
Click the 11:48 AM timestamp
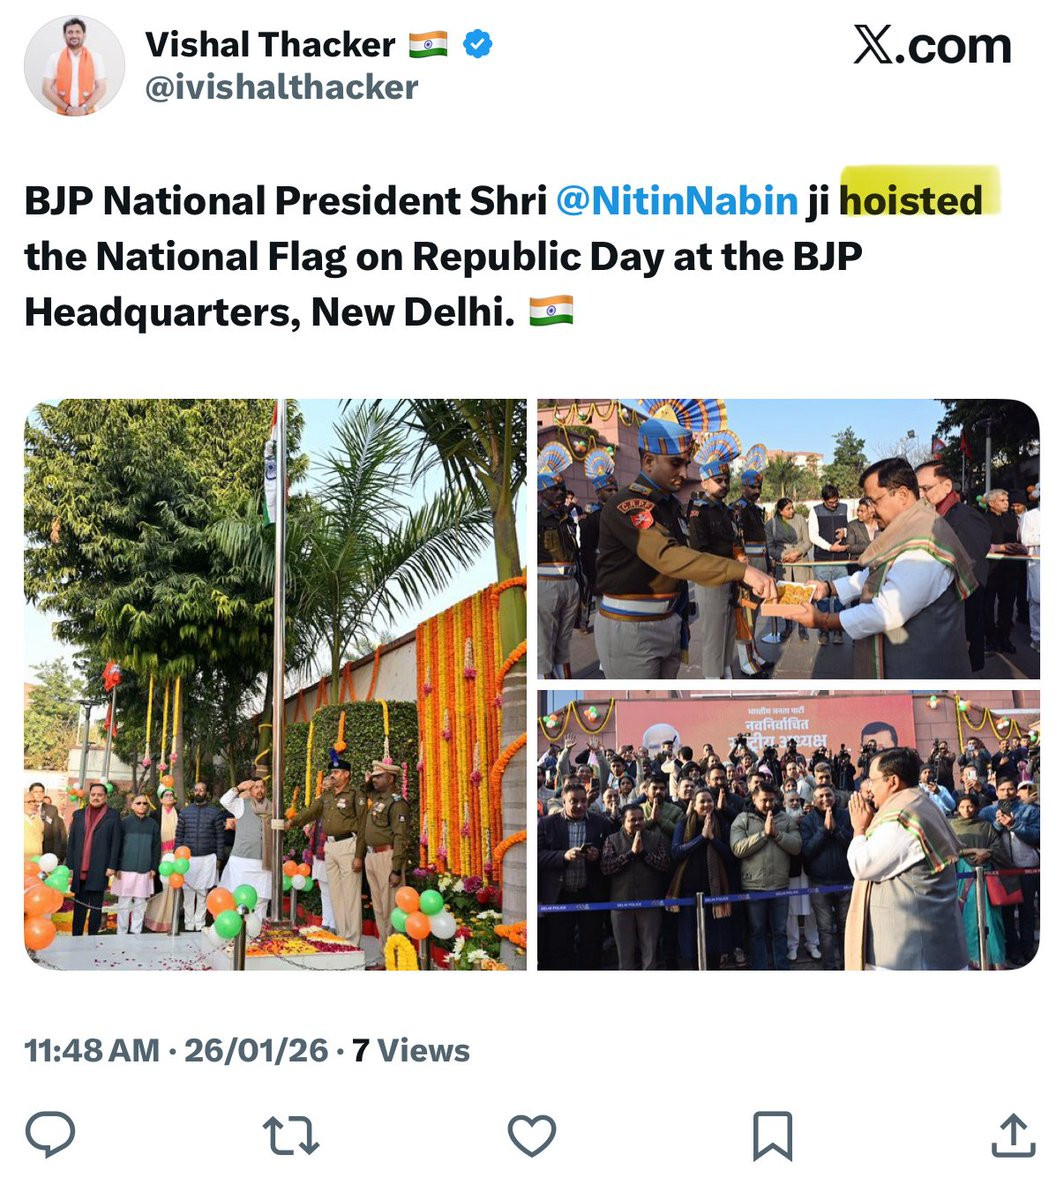pos(91,1051)
